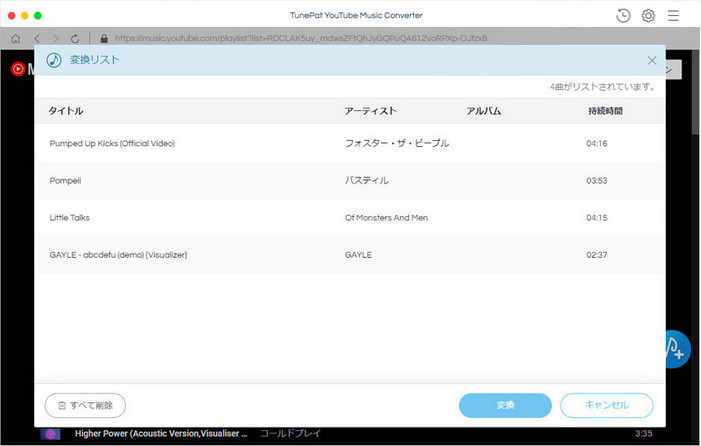Click the タイトル column header

coord(66,111)
